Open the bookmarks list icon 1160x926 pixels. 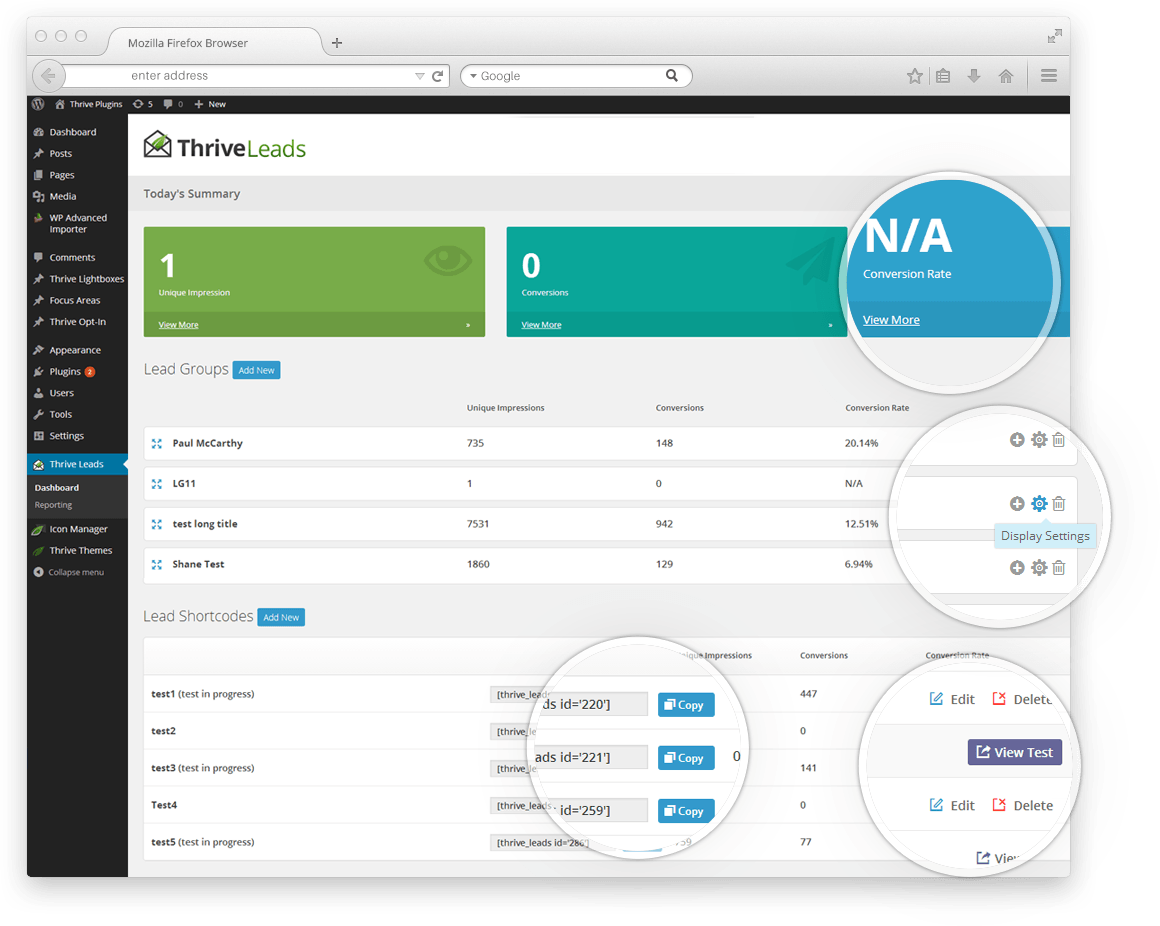pos(943,75)
